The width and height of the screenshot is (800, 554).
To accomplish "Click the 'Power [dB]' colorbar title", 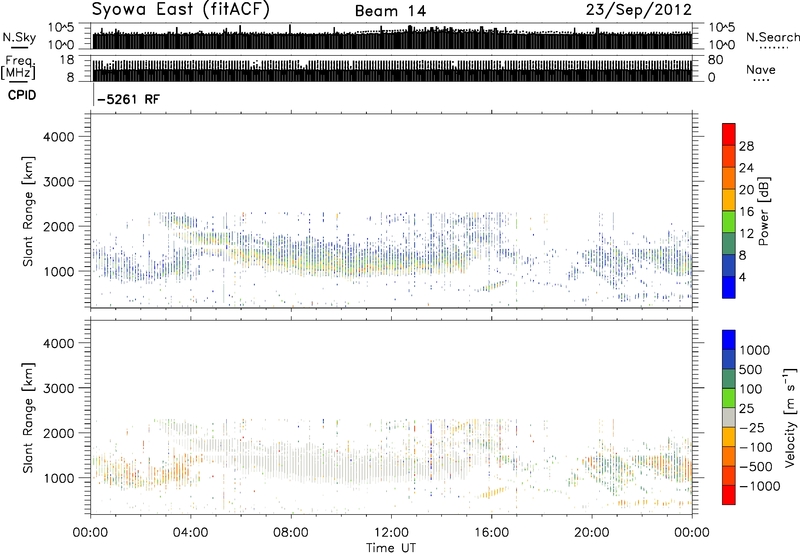I will click(764, 211).
